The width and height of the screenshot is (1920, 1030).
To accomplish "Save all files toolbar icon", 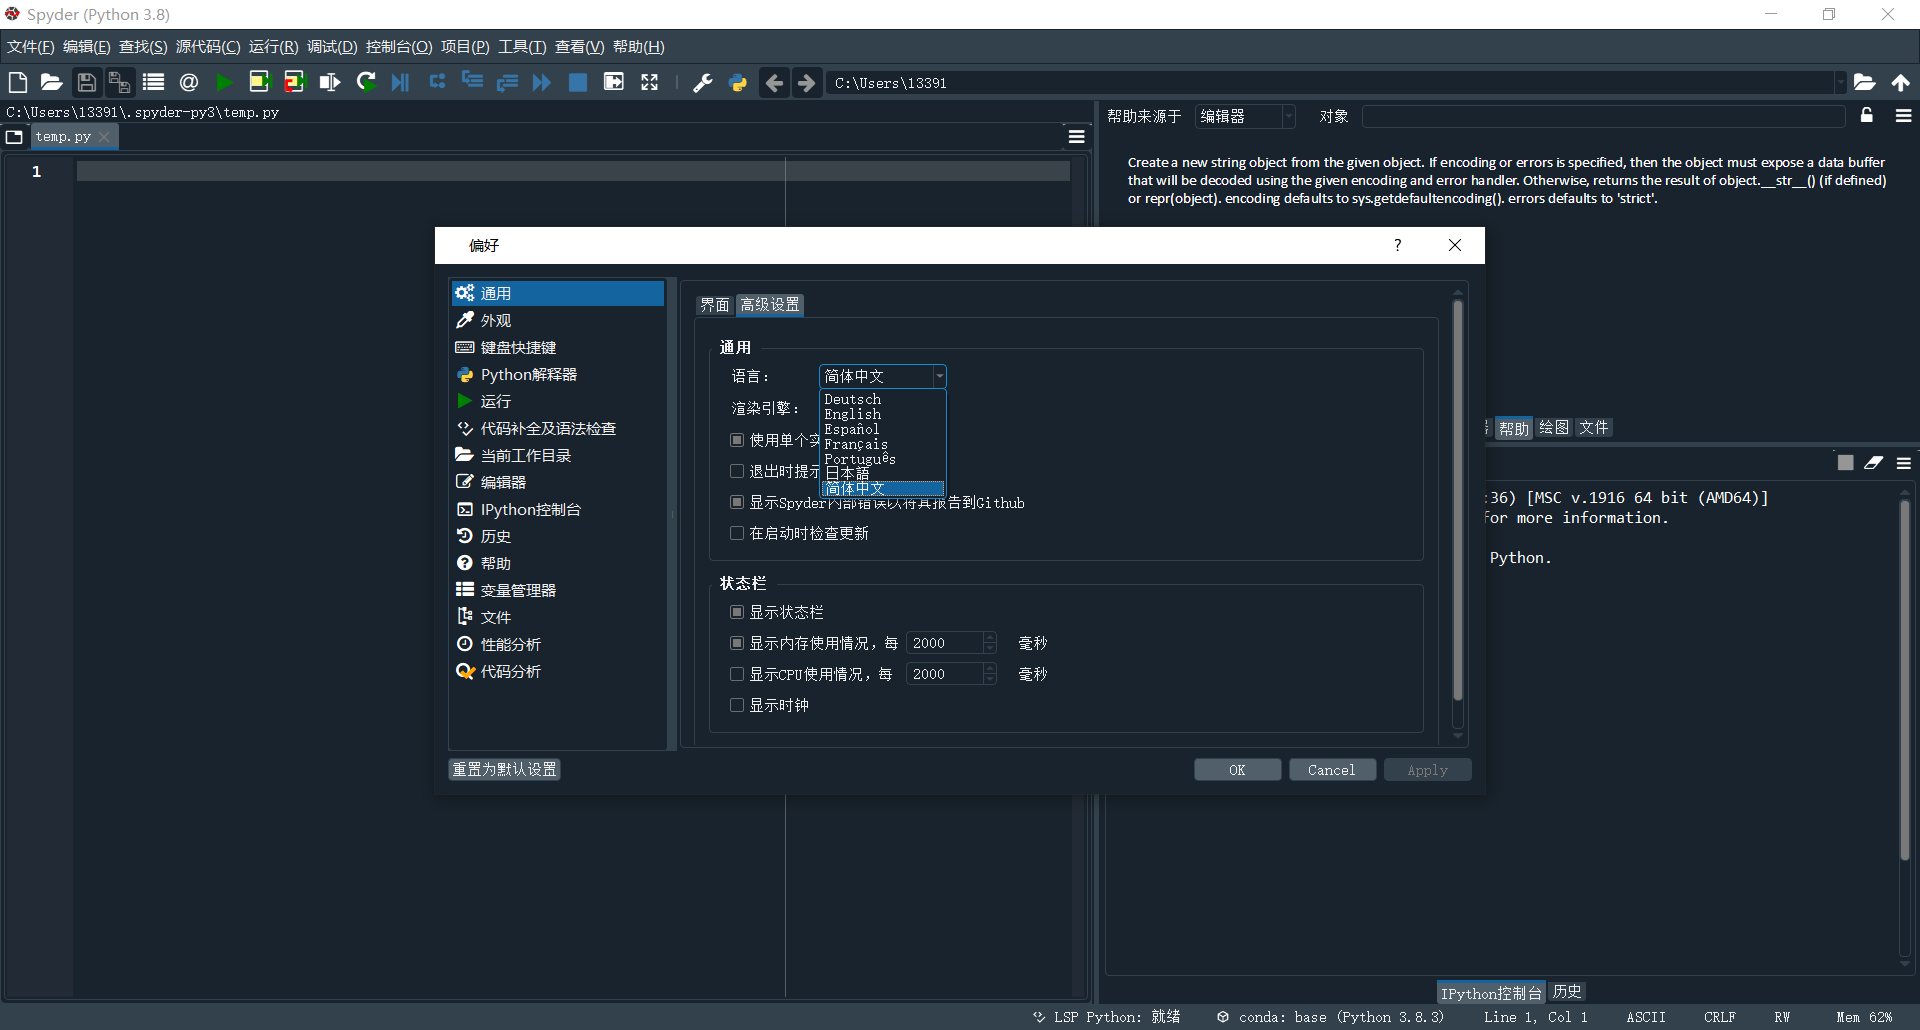I will click(119, 82).
